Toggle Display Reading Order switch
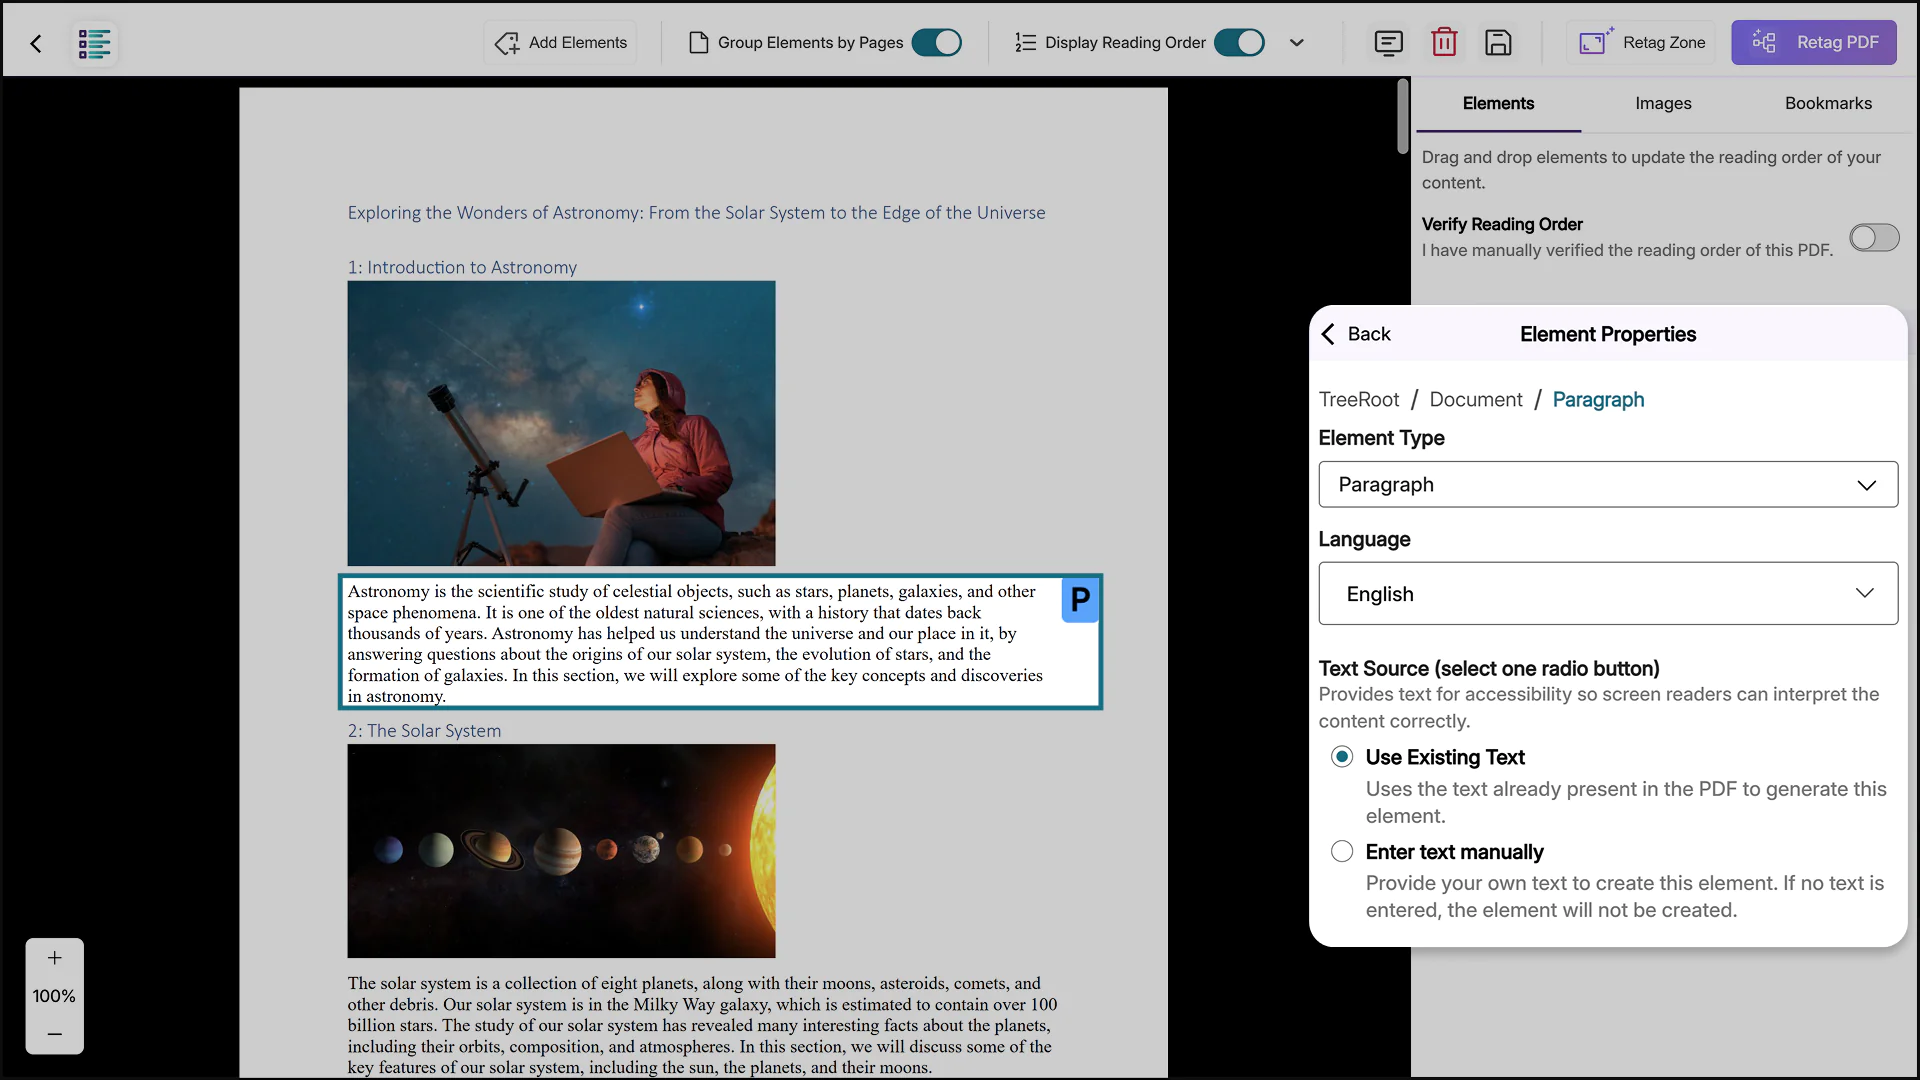Viewport: 1920px width, 1080px height. pyautogui.click(x=1238, y=43)
